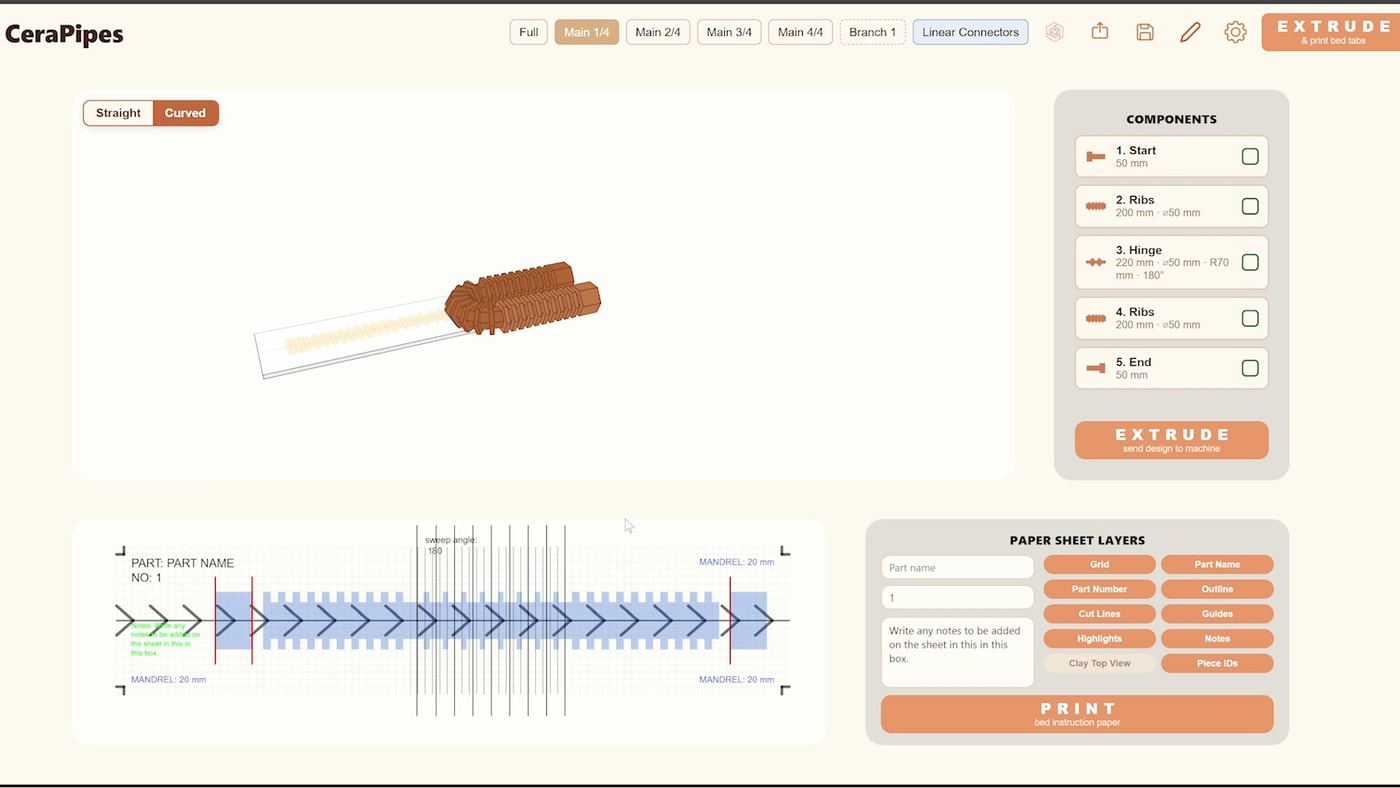This screenshot has height=788, width=1400.
Task: Toggle the Notes layer button
Action: pos(1217,638)
